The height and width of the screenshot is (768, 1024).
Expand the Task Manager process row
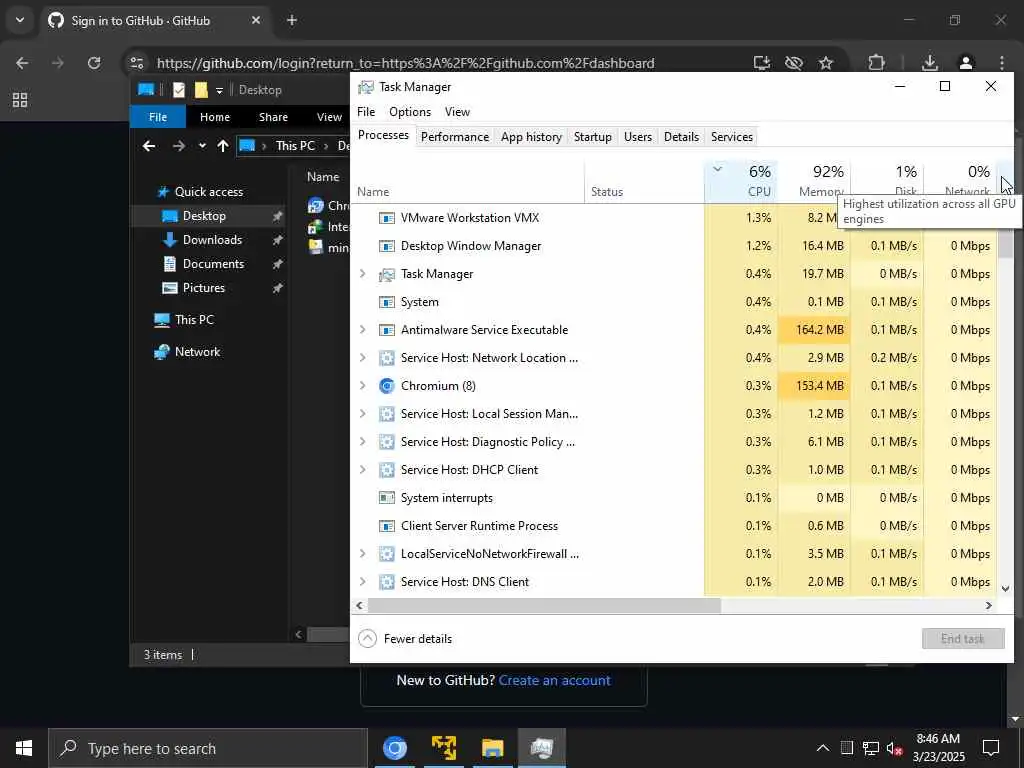tap(362, 274)
